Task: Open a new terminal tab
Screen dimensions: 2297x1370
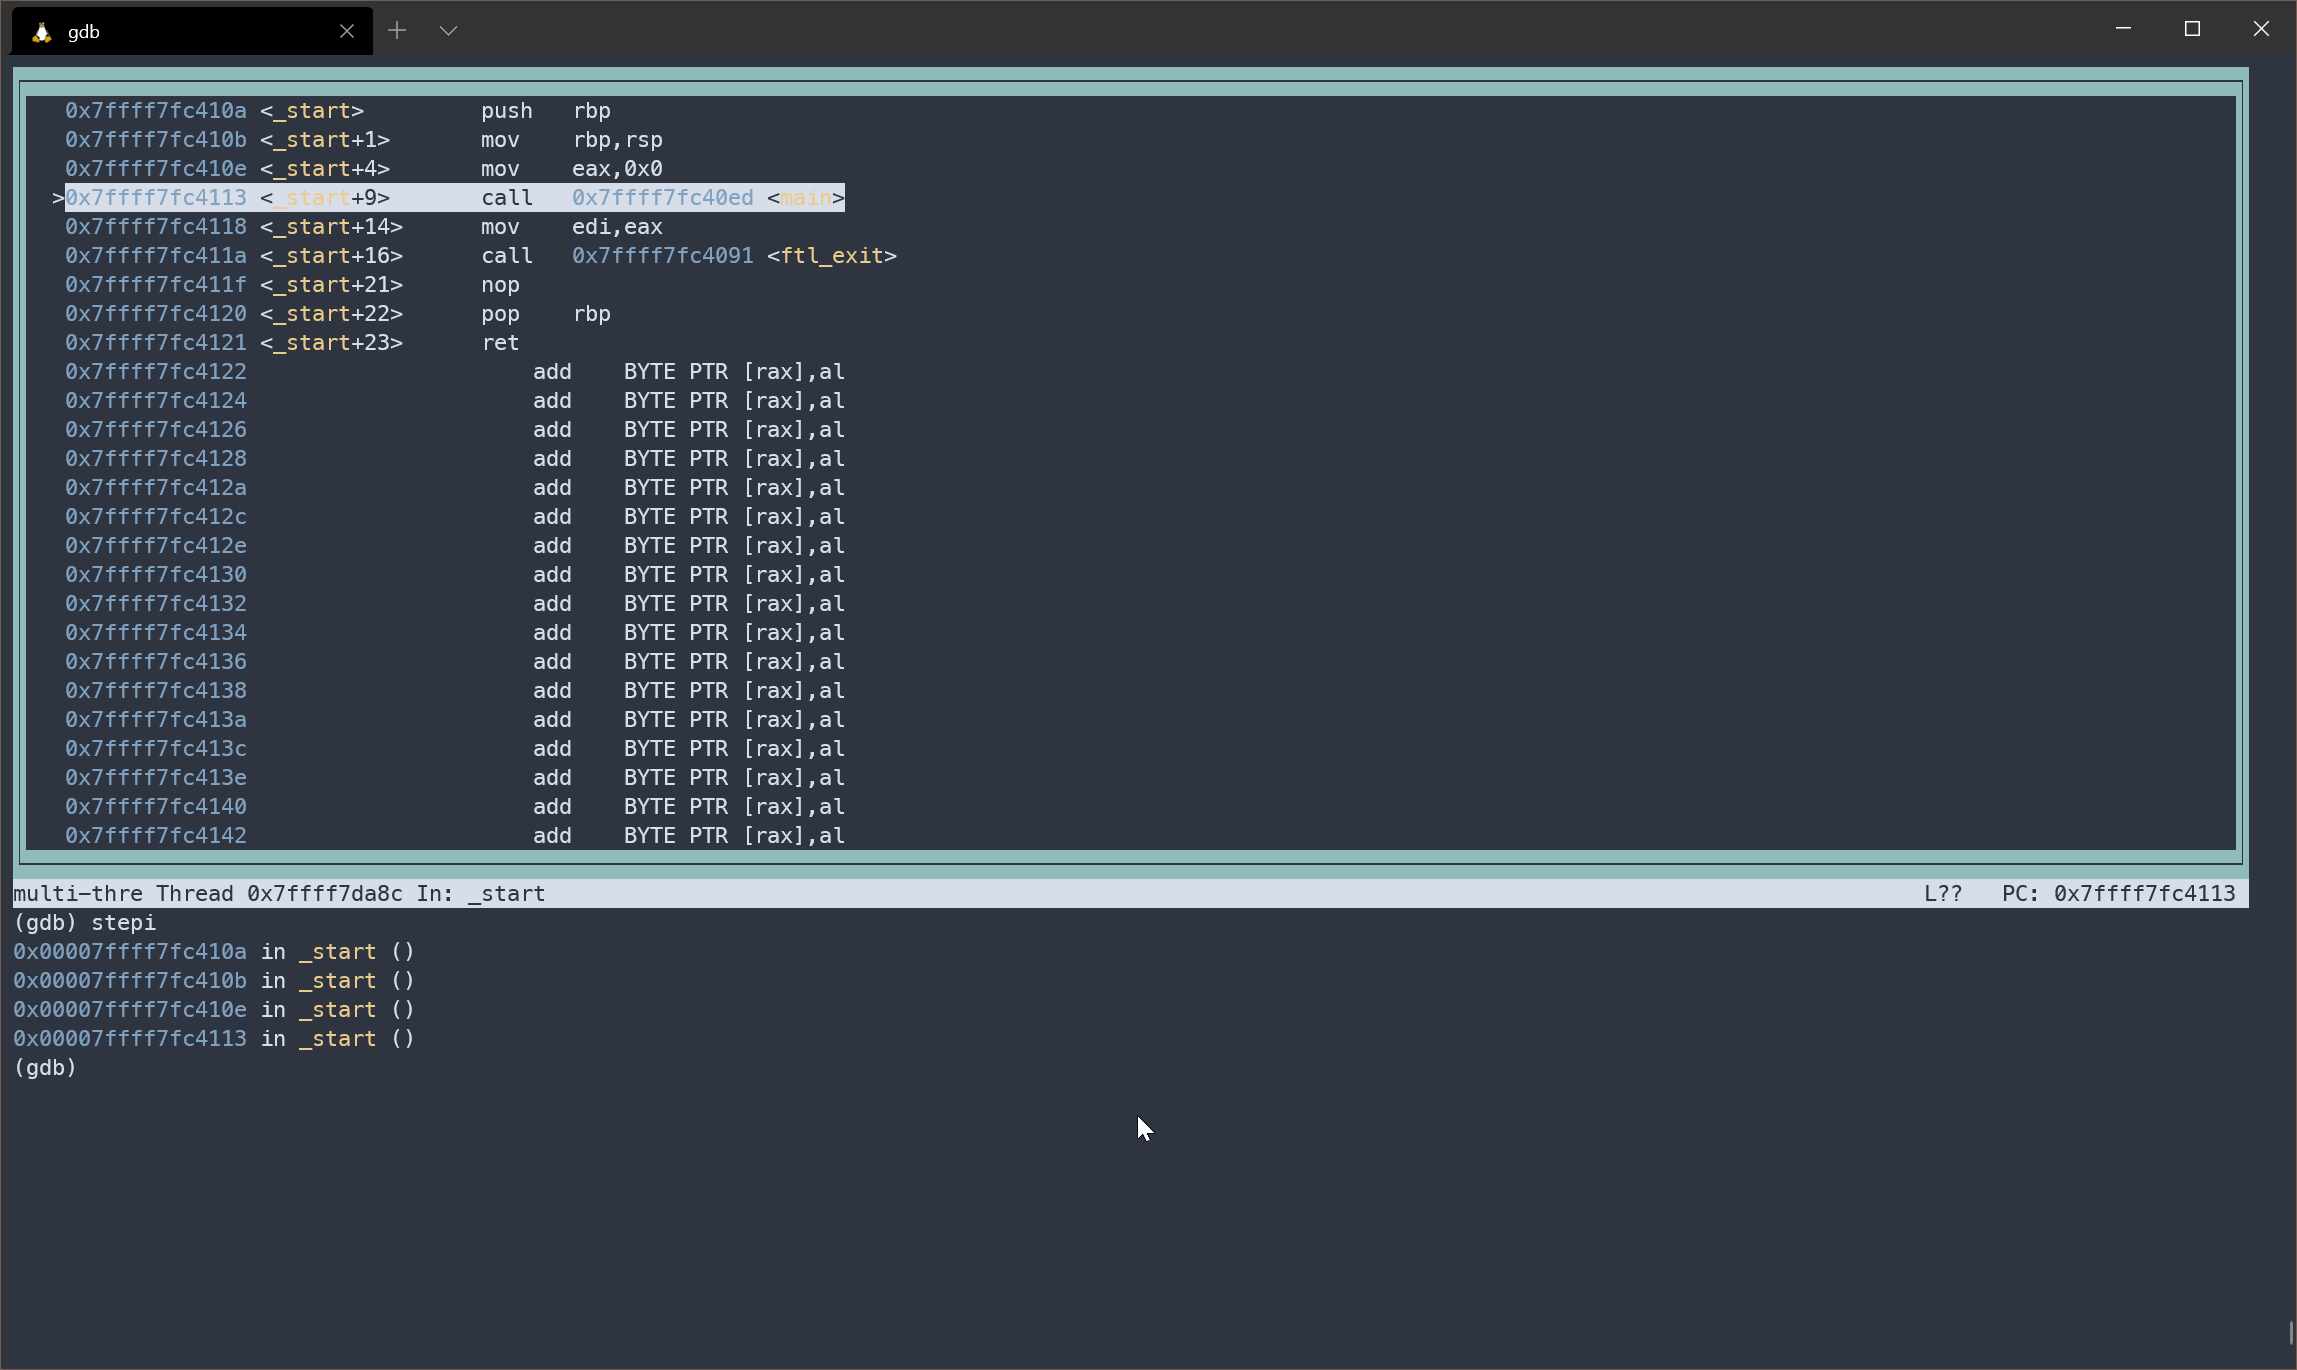Action: pyautogui.click(x=397, y=31)
